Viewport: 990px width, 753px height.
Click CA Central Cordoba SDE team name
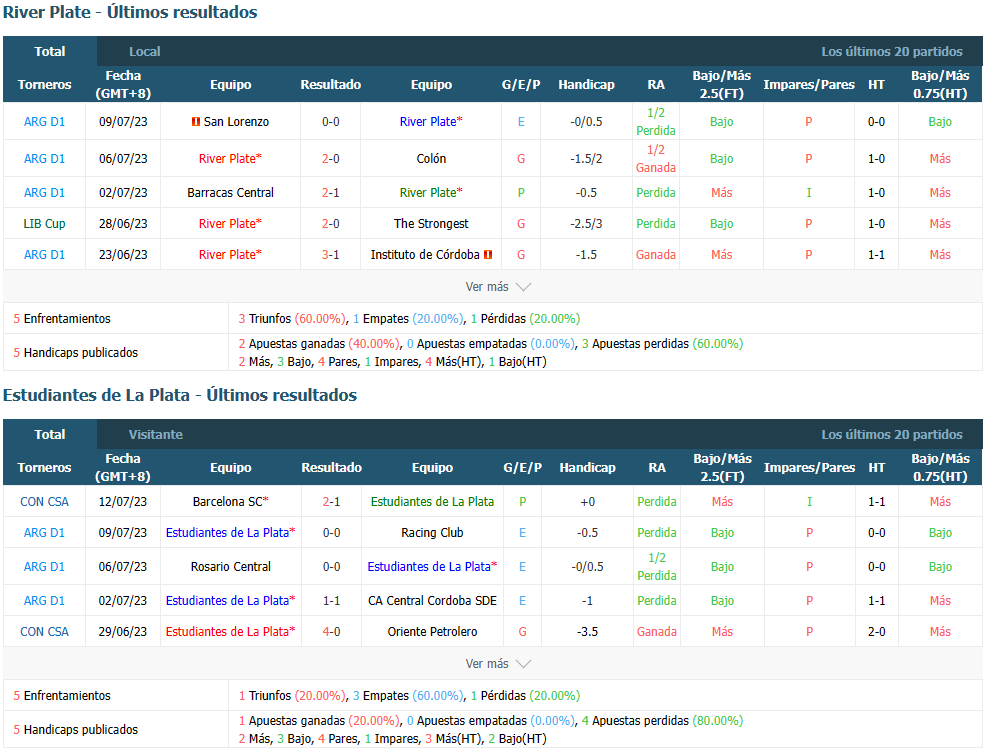(432, 602)
